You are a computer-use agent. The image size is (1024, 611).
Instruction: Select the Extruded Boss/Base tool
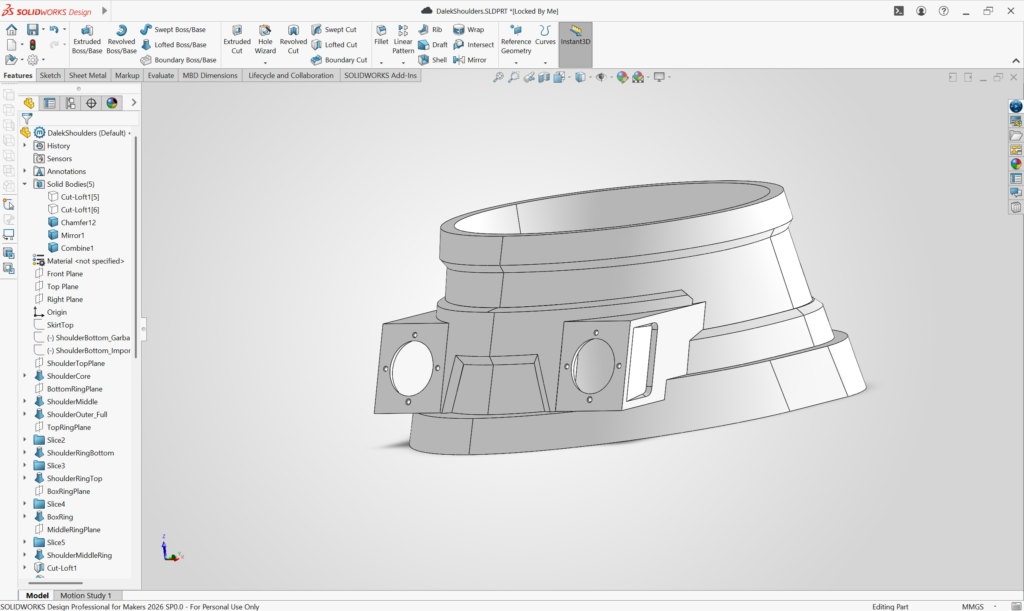pos(87,38)
